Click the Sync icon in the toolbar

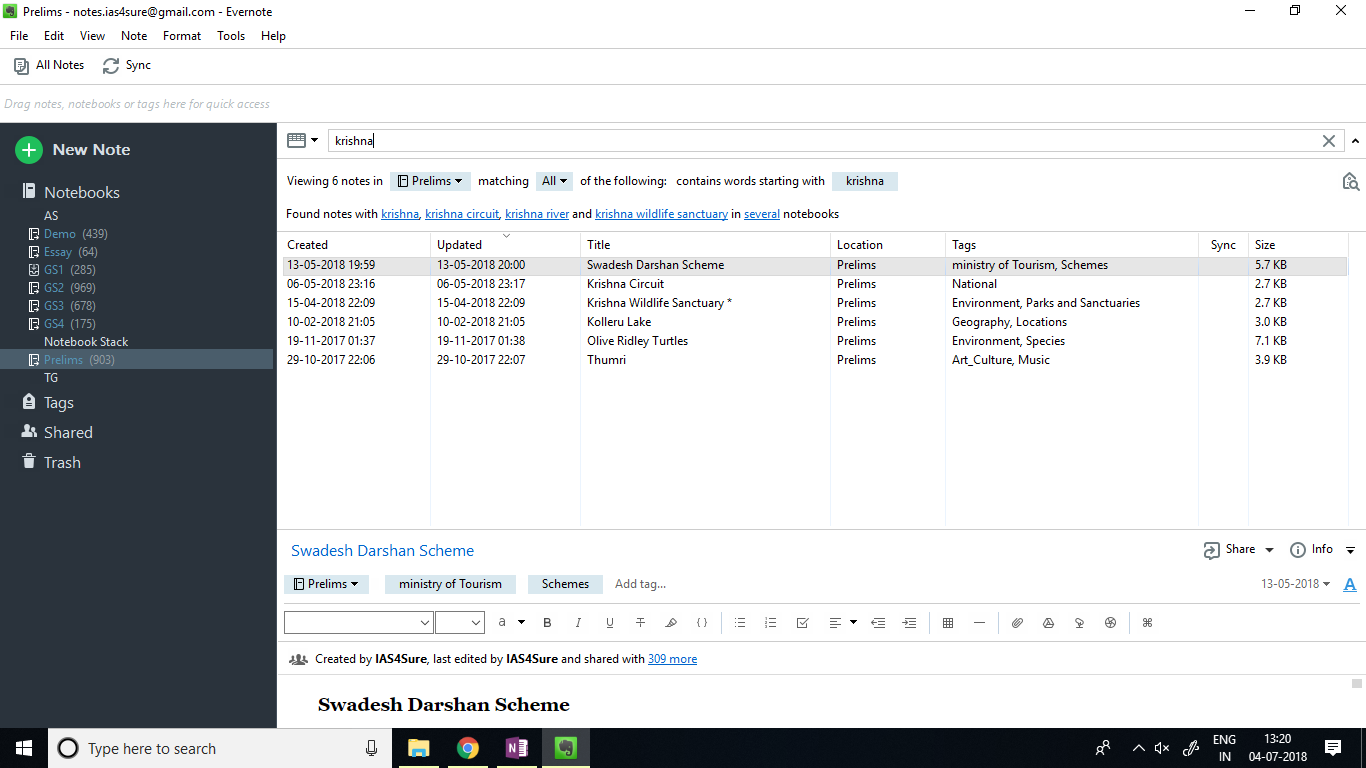(x=127, y=65)
